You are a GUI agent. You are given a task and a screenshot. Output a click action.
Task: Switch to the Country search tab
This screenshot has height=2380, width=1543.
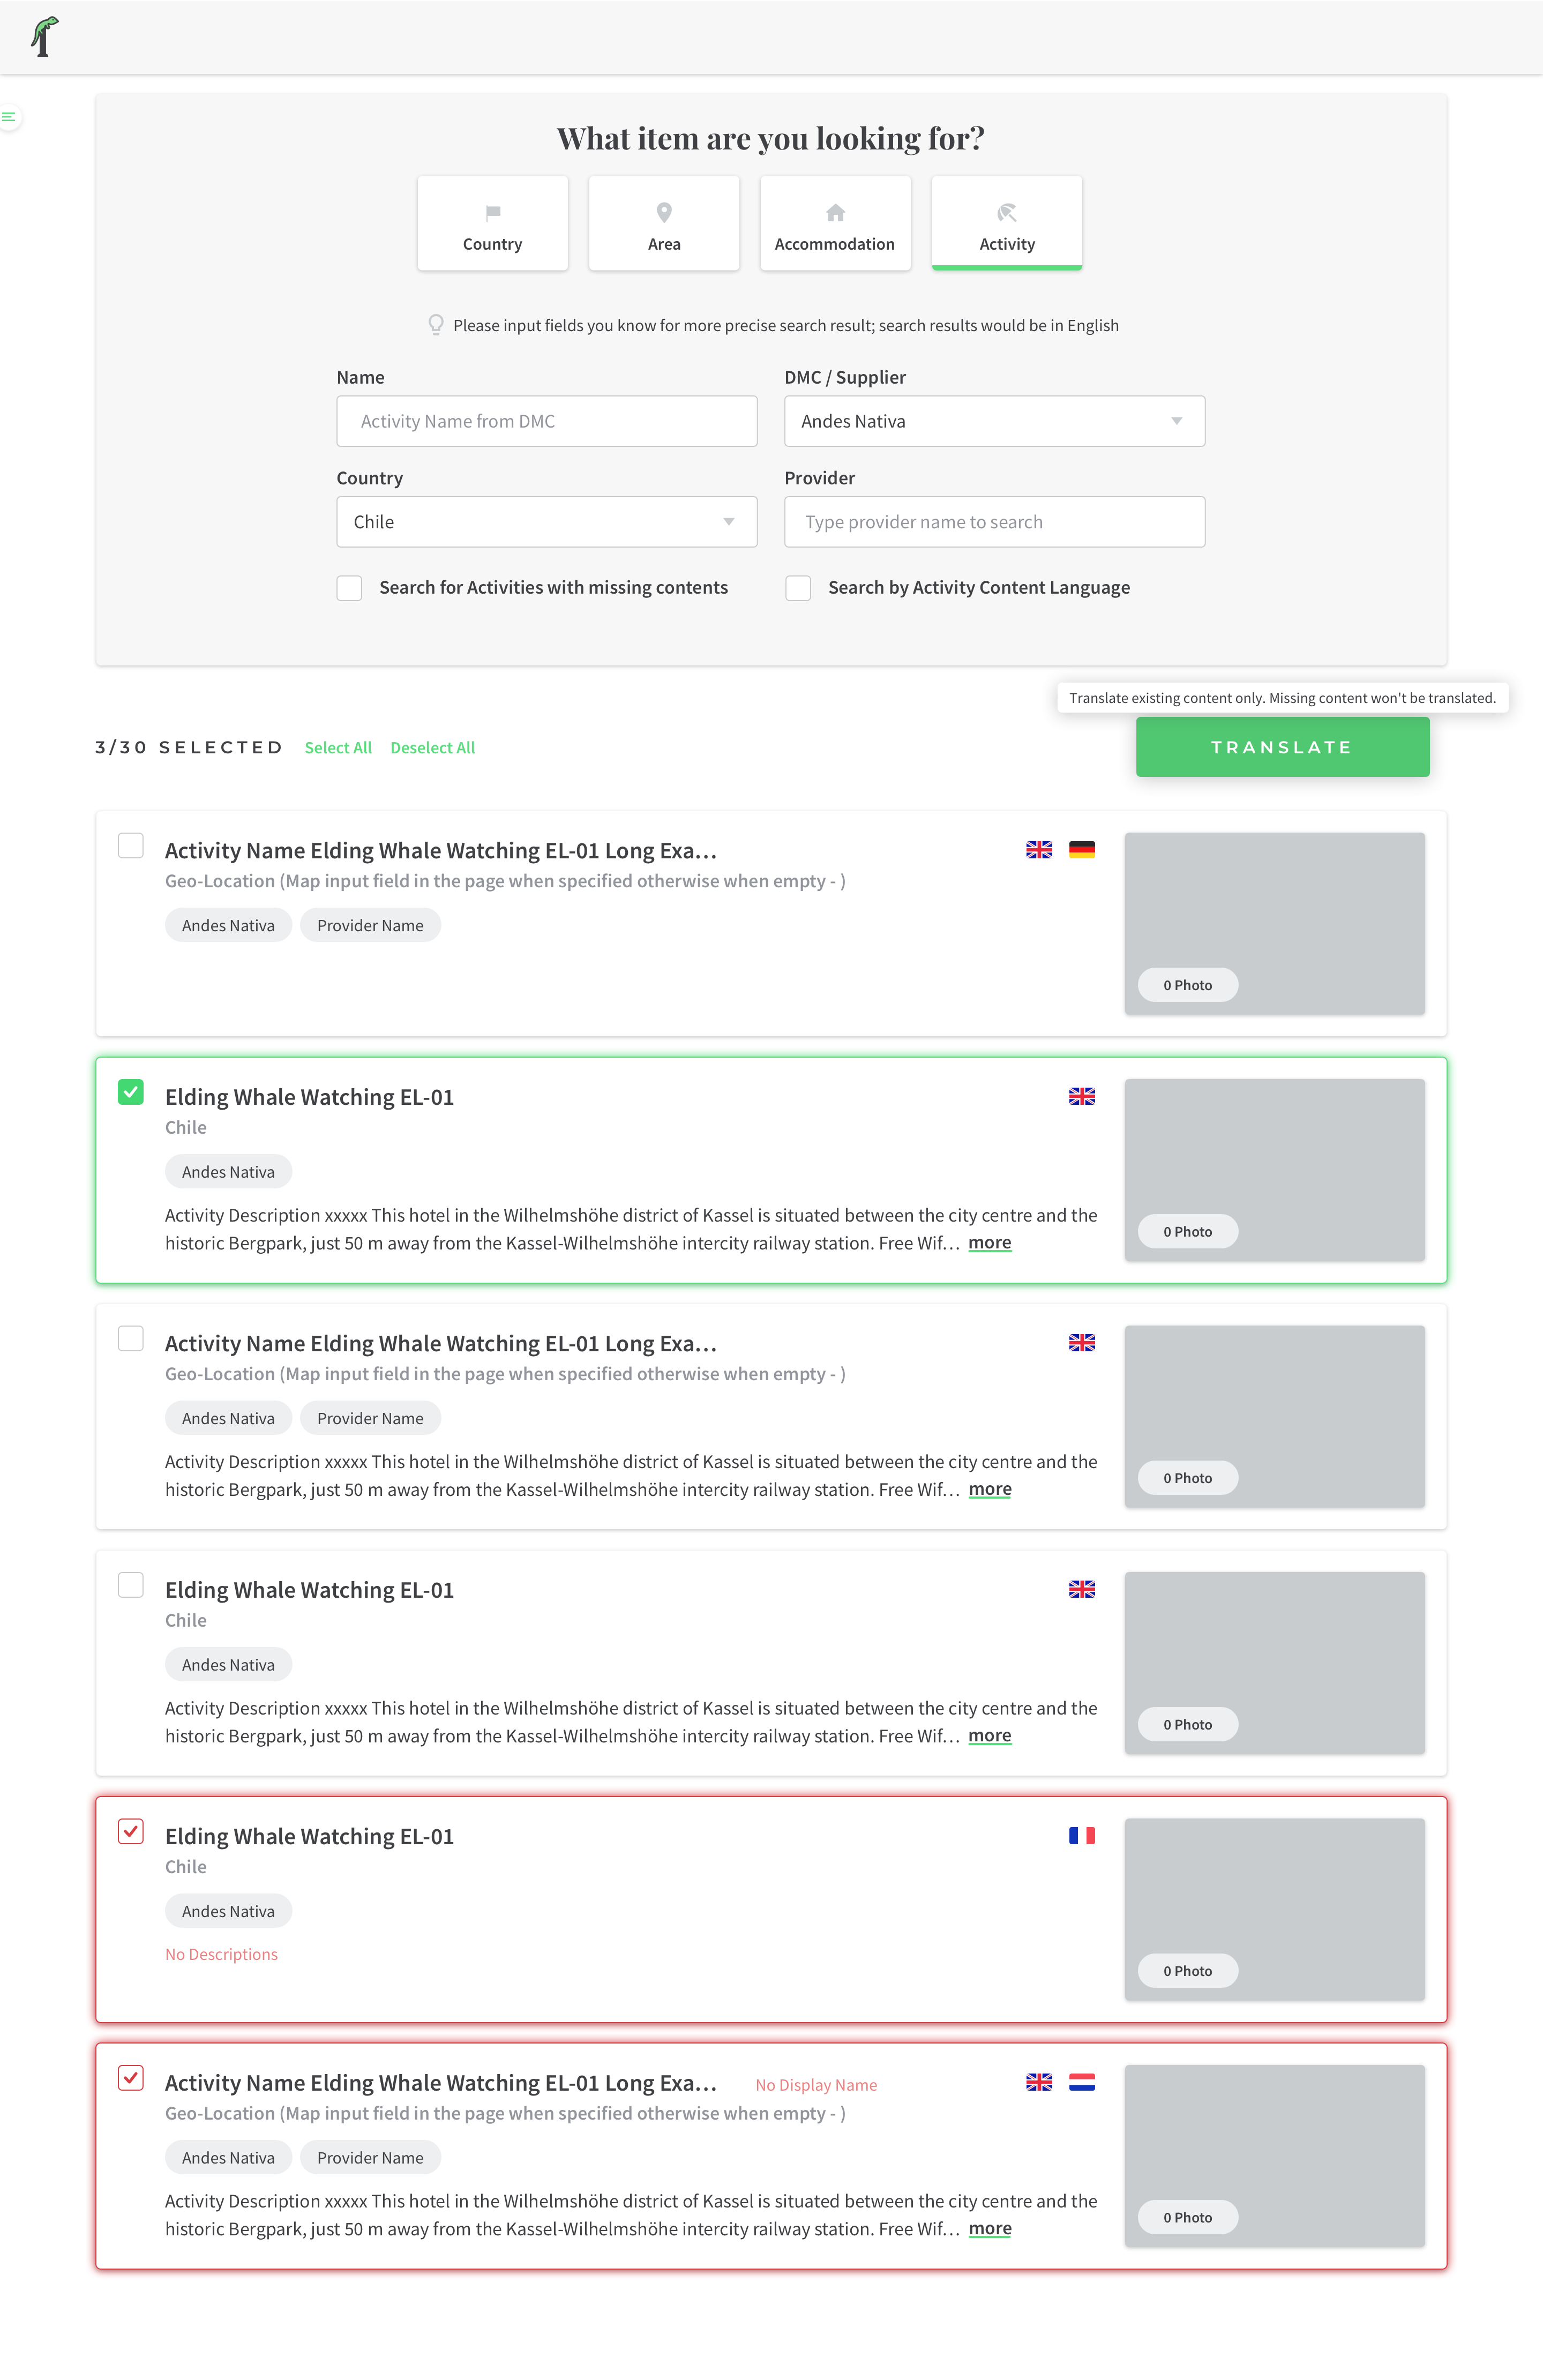point(493,223)
